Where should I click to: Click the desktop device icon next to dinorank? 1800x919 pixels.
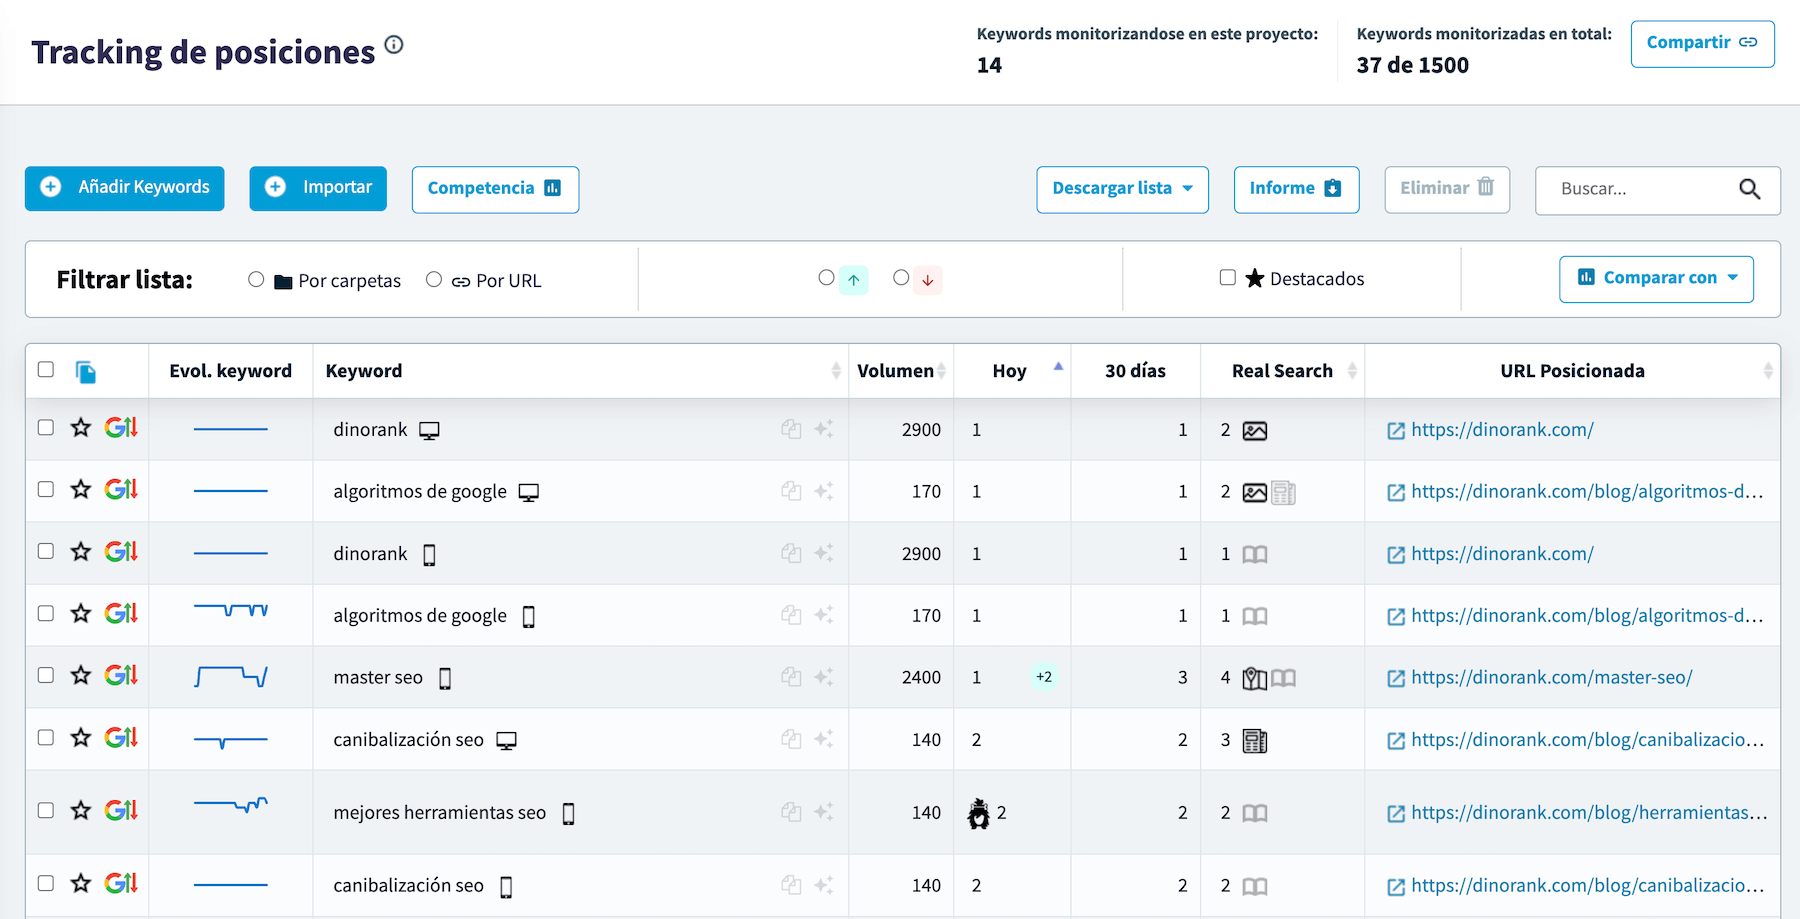coord(429,431)
